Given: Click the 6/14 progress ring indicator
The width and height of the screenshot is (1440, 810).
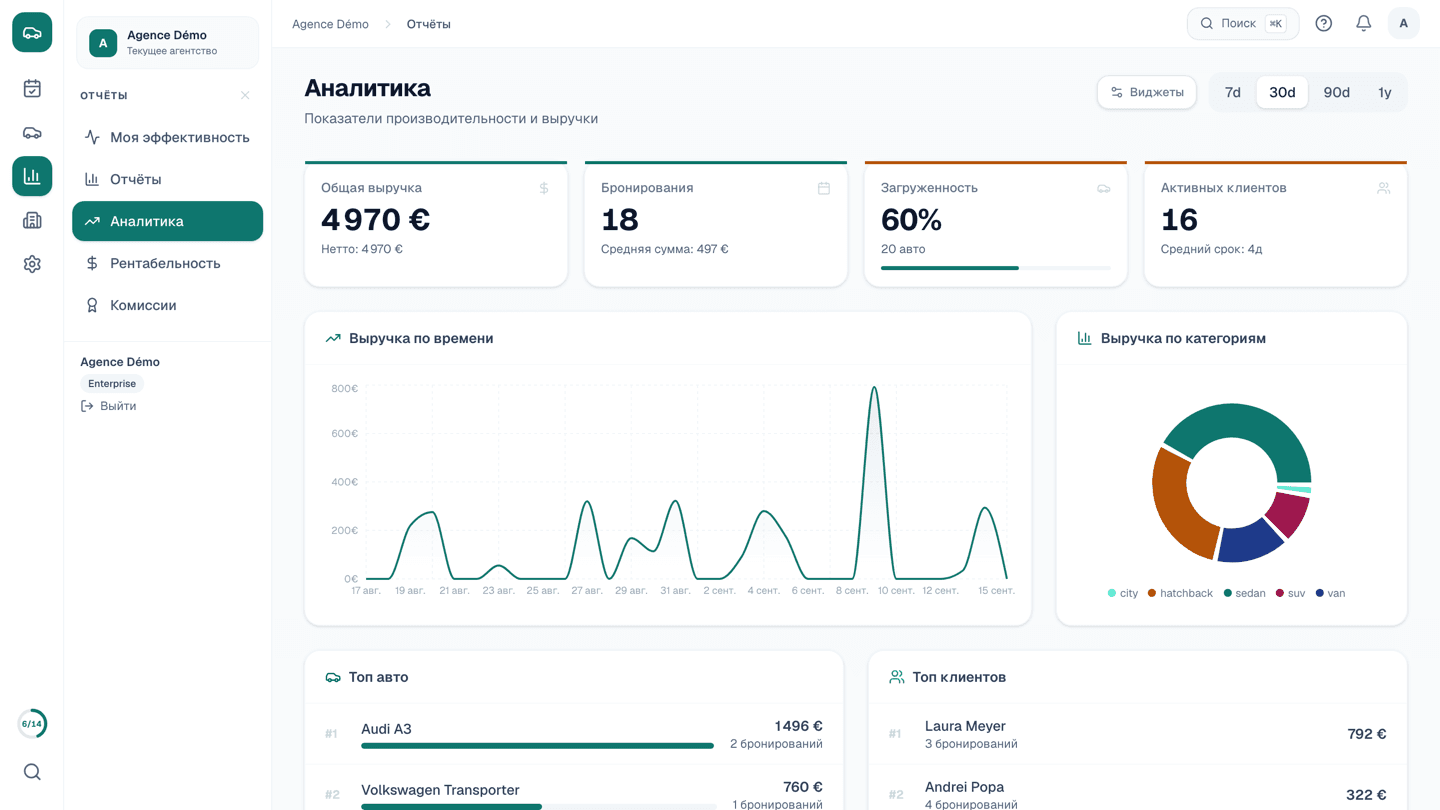Looking at the screenshot, I should pyautogui.click(x=32, y=724).
